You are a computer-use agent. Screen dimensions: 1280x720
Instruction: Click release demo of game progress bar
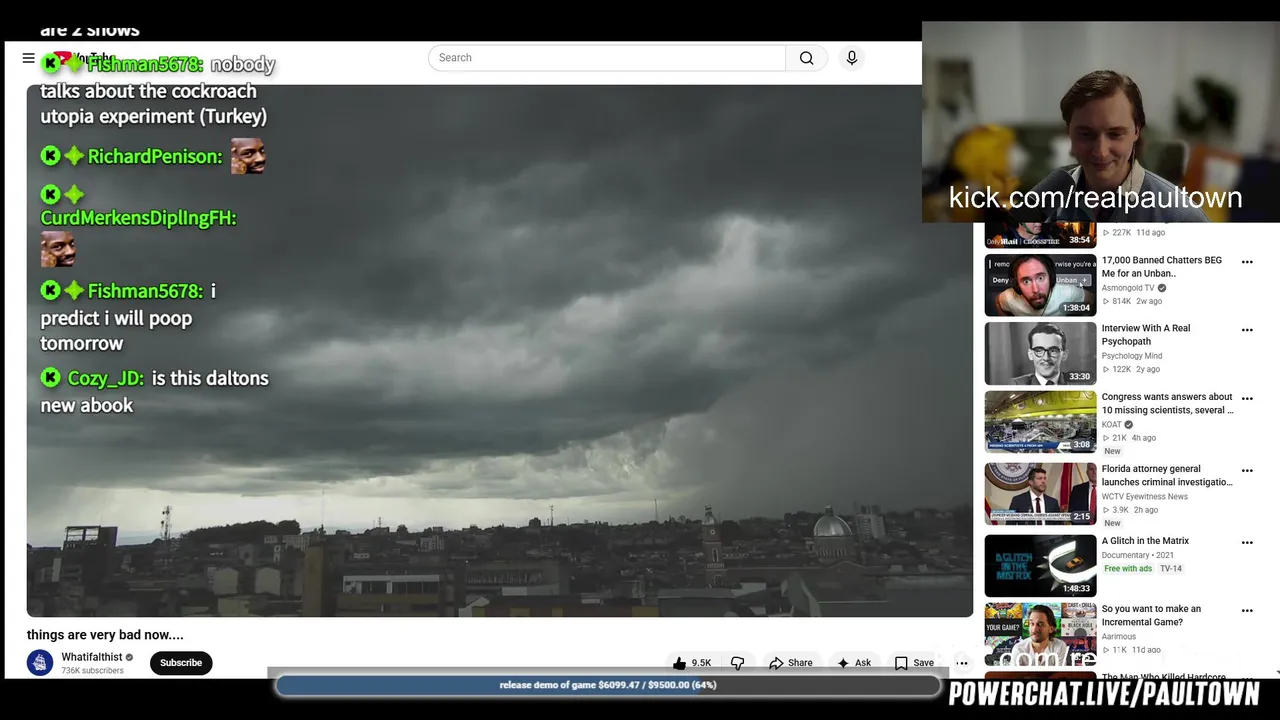coord(608,685)
